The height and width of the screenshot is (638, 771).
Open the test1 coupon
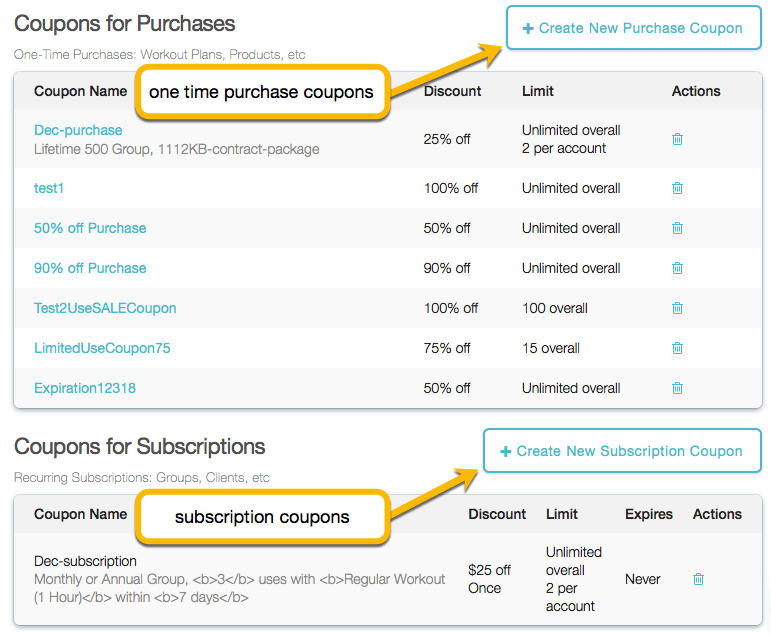click(49, 188)
